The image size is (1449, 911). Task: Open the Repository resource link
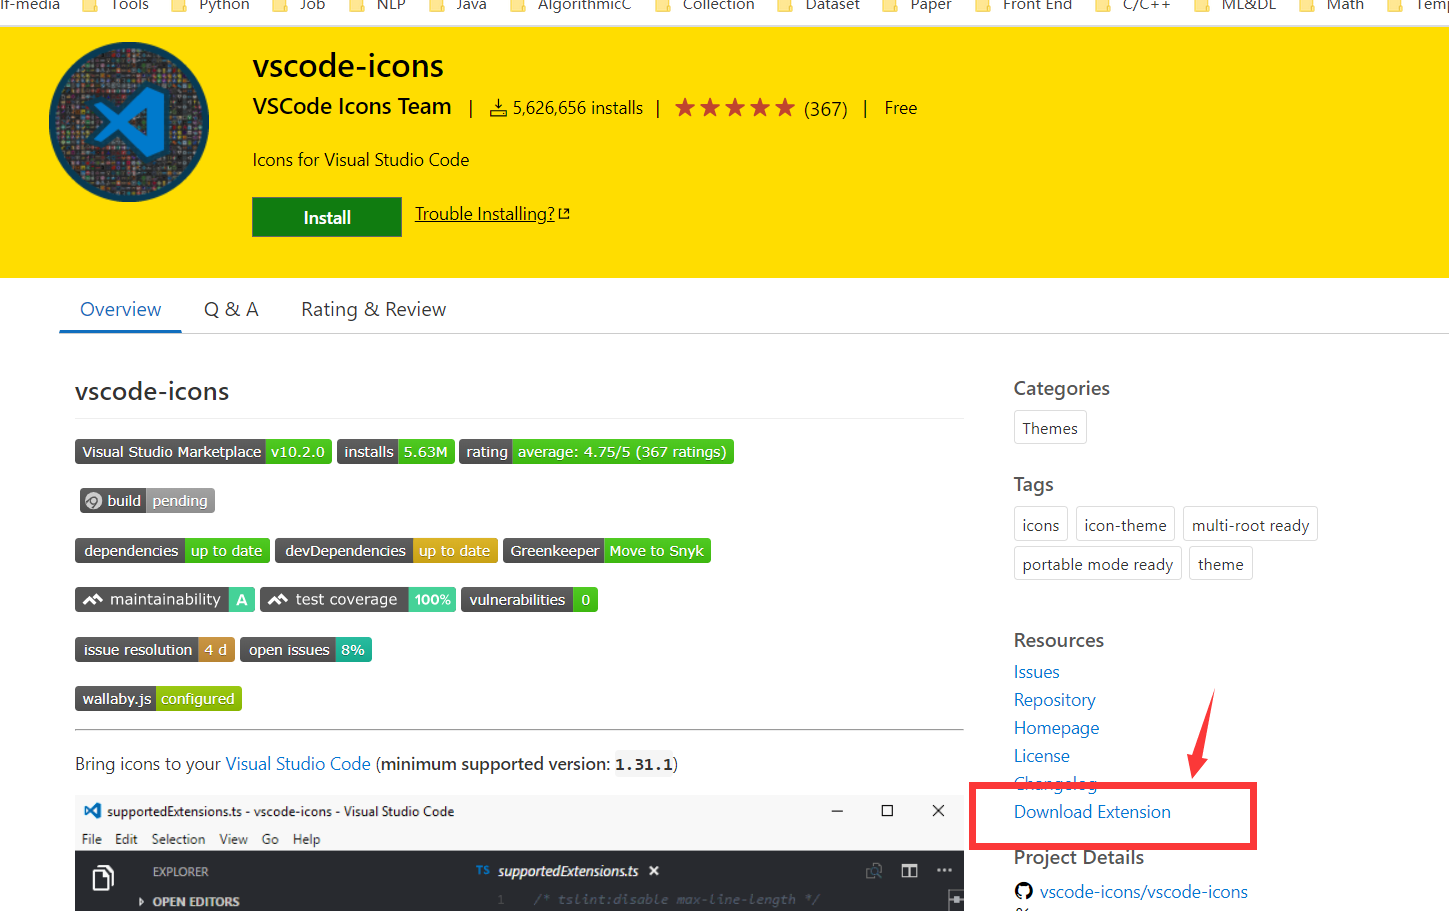pyautogui.click(x=1055, y=700)
